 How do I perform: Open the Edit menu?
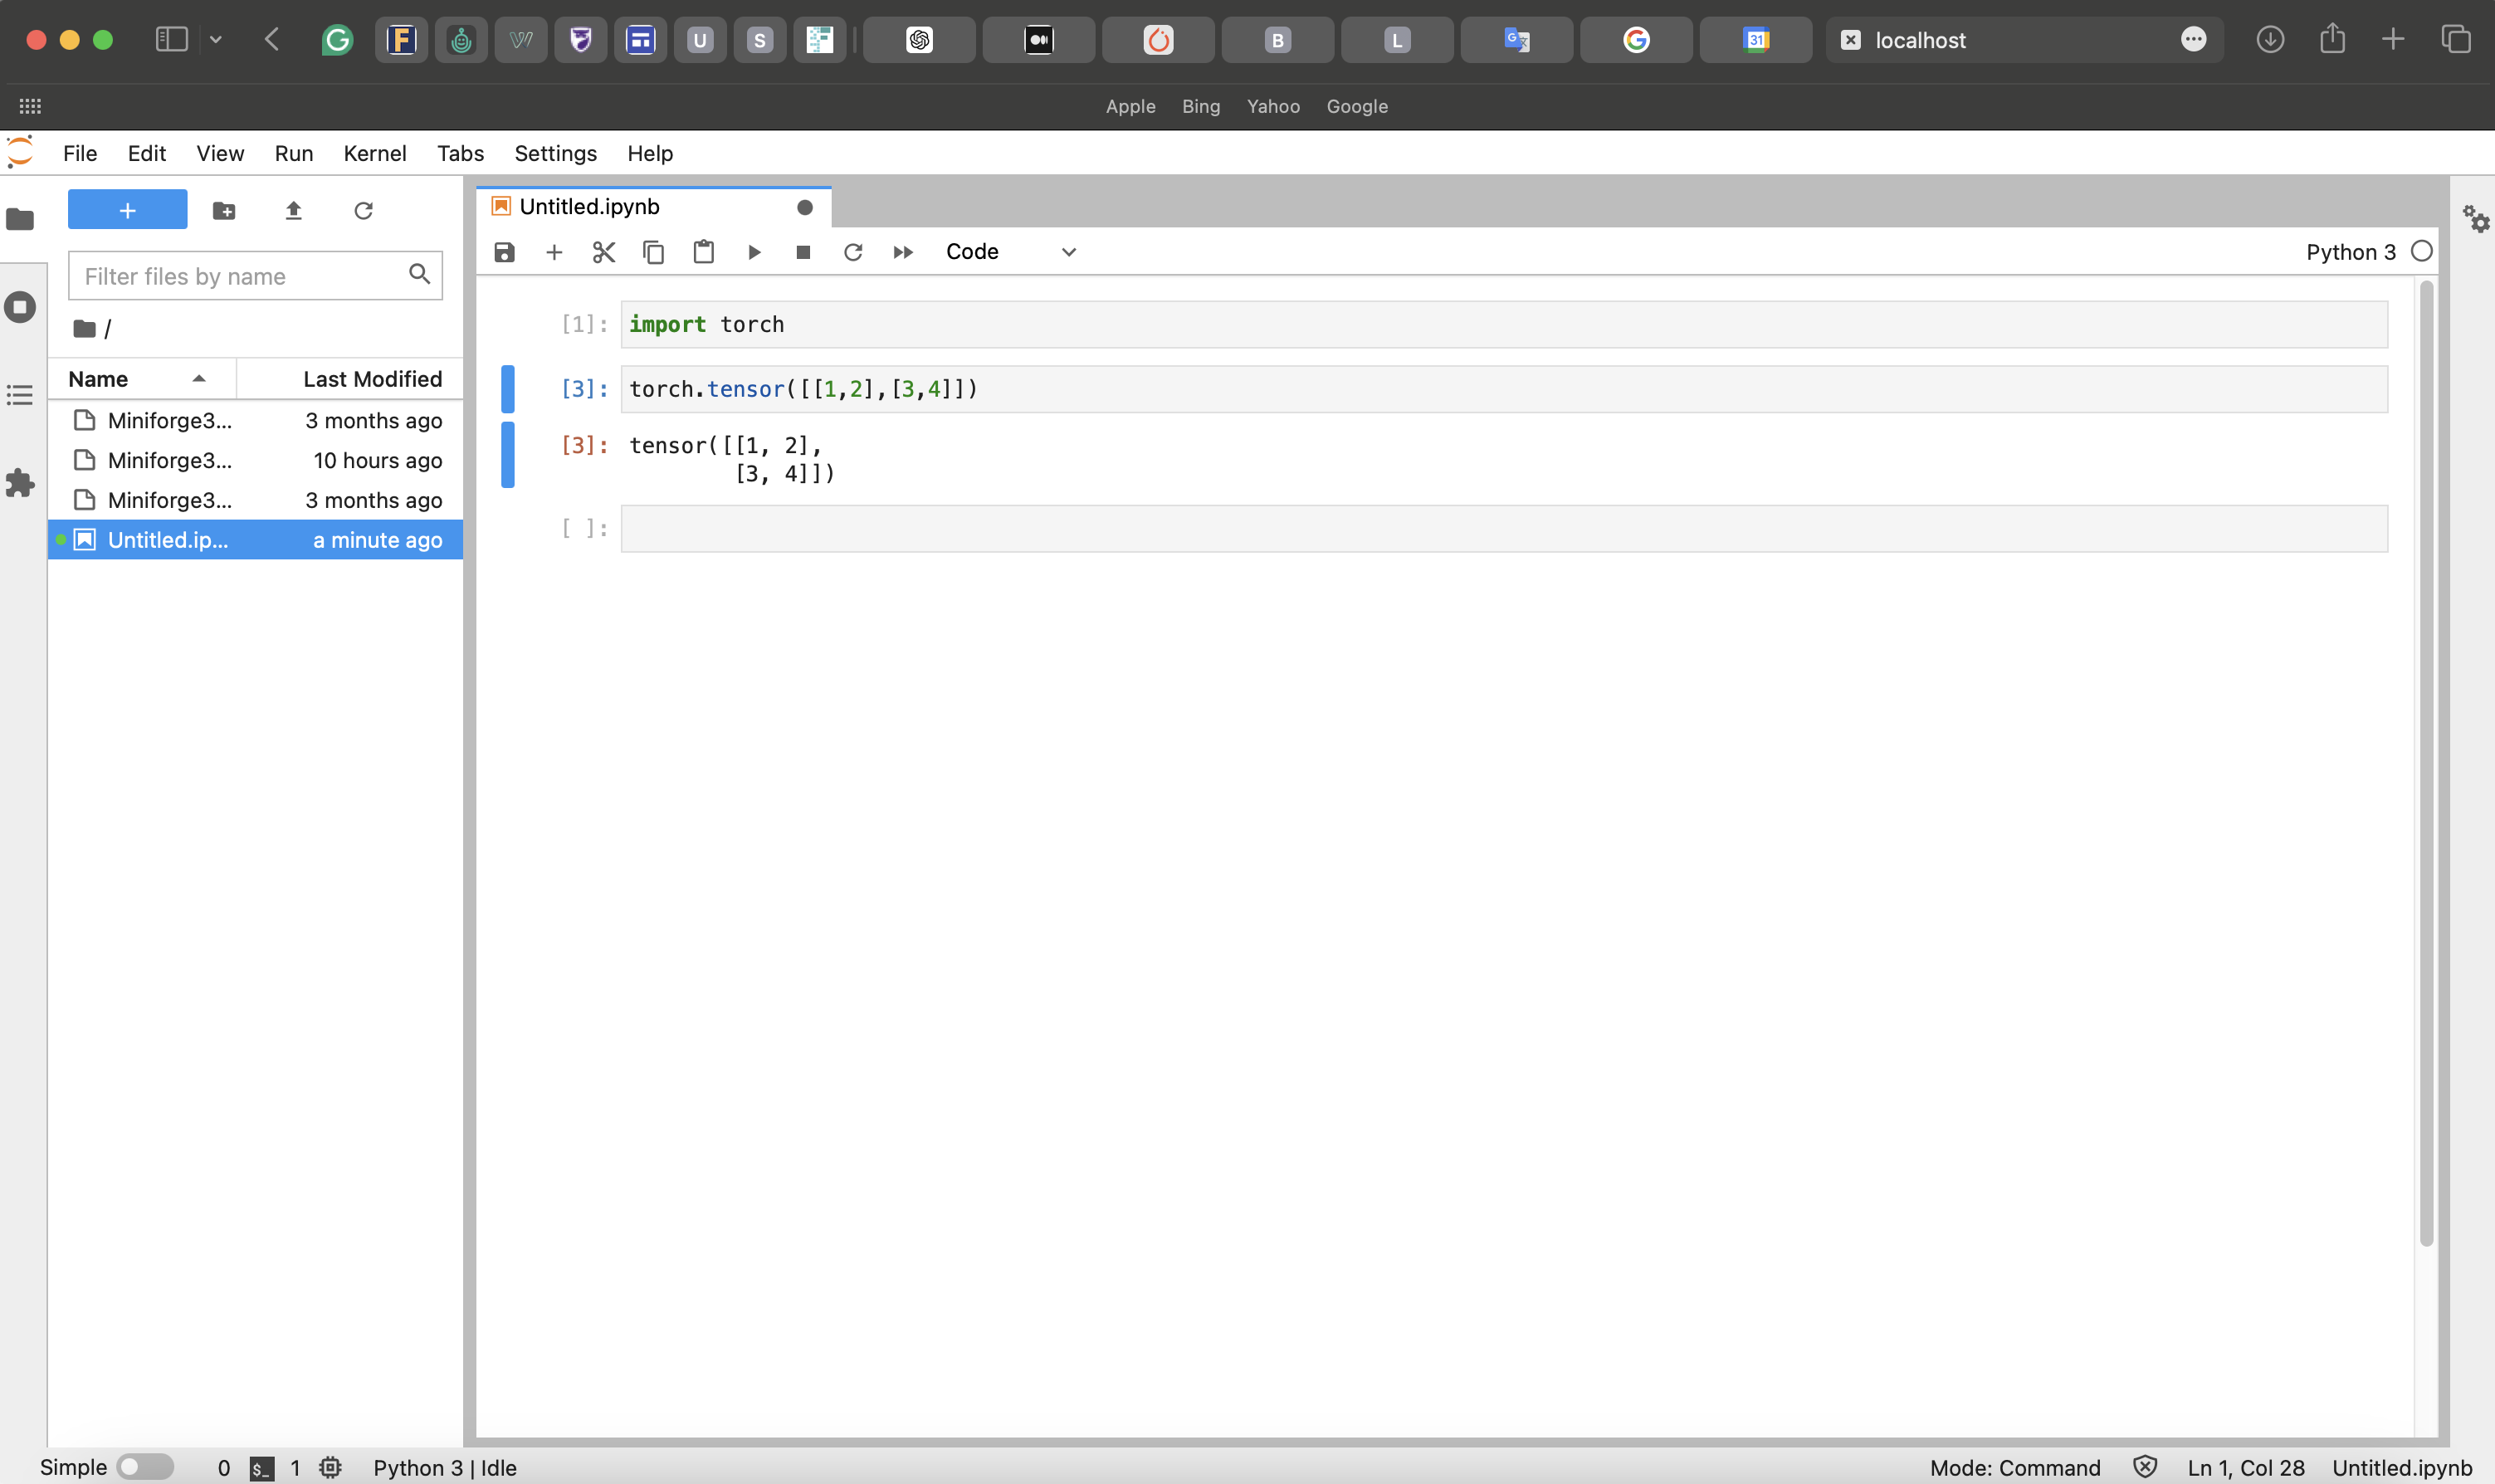[147, 153]
